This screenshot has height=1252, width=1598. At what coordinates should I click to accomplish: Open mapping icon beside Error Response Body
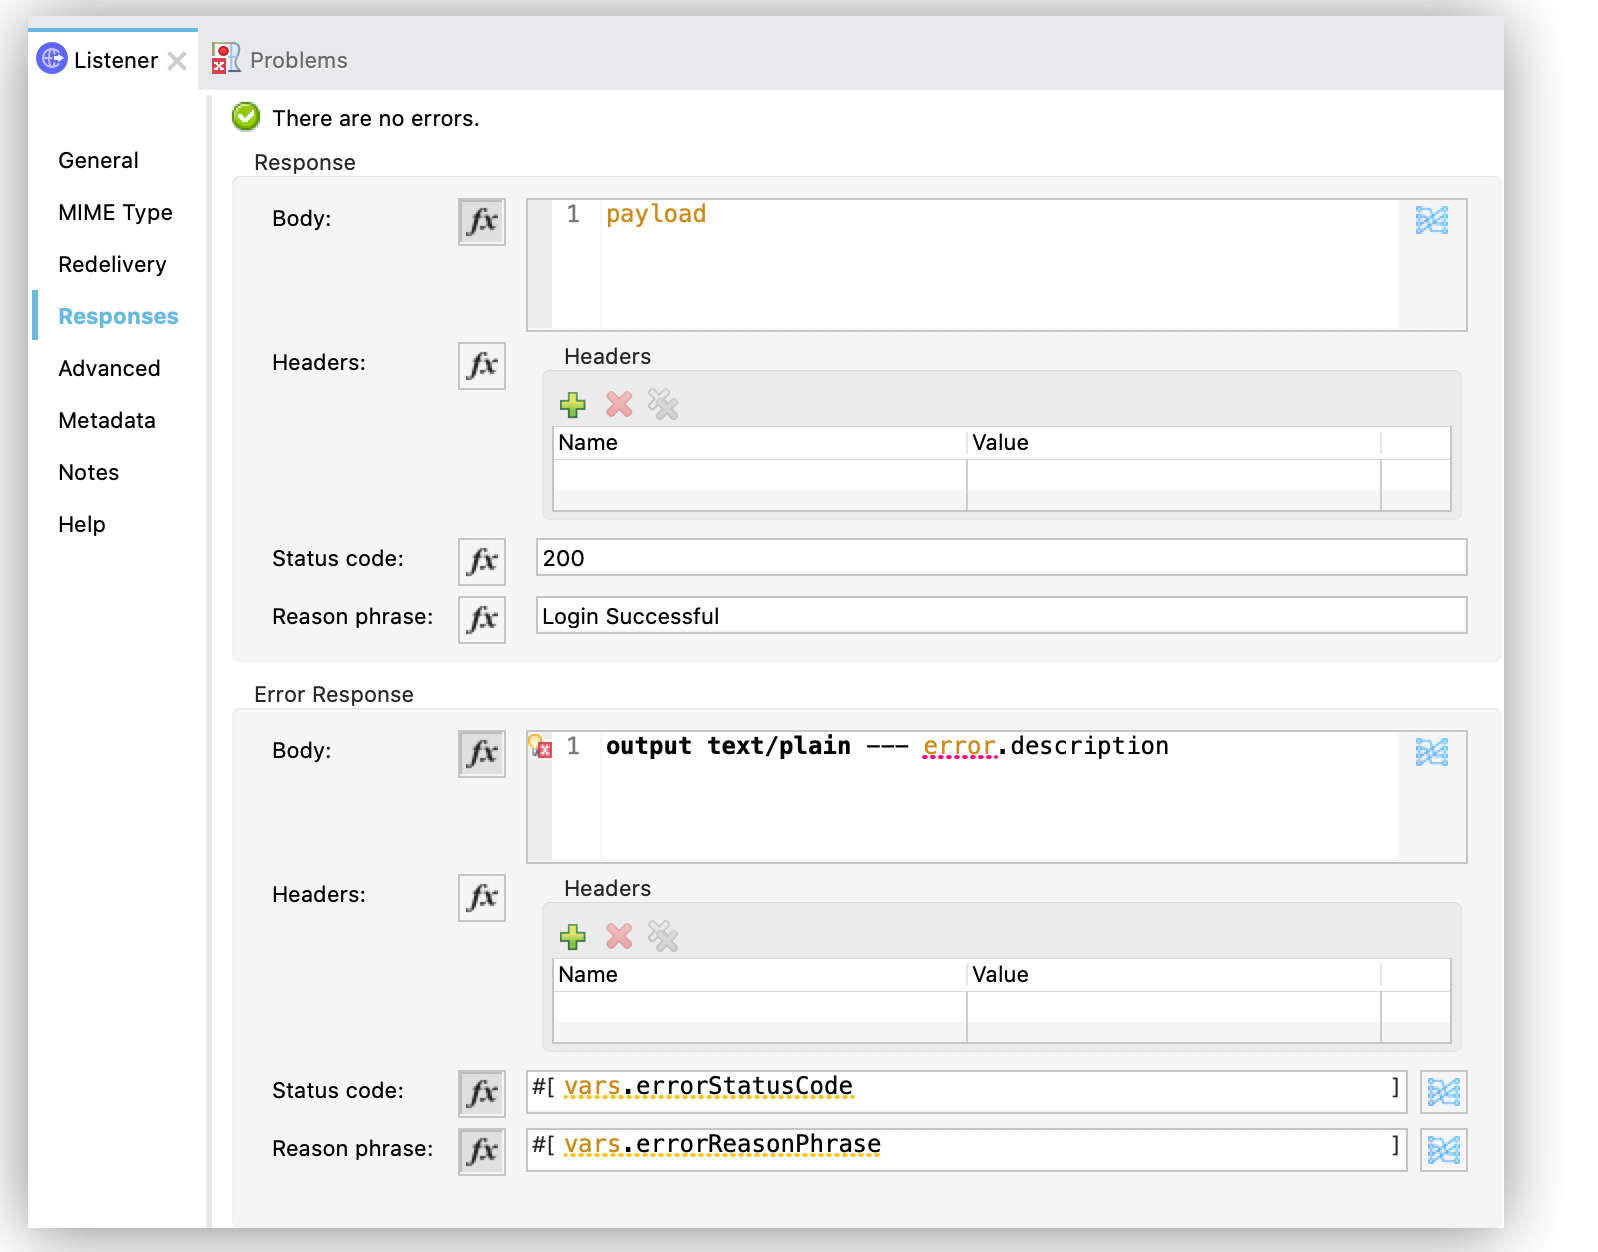pos(1431,752)
